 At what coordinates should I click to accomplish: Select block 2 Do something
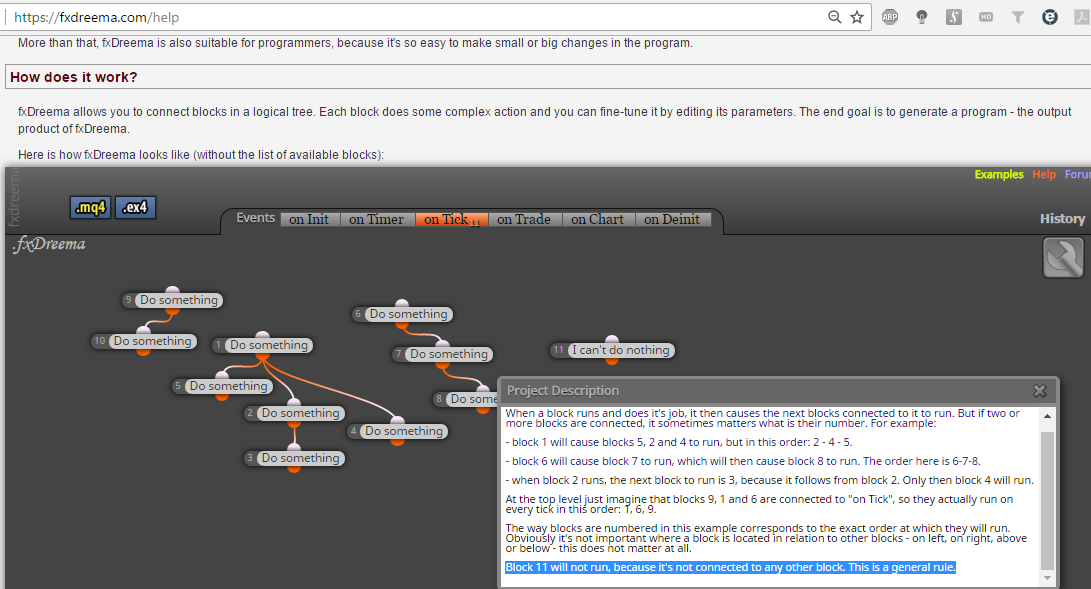click(294, 413)
